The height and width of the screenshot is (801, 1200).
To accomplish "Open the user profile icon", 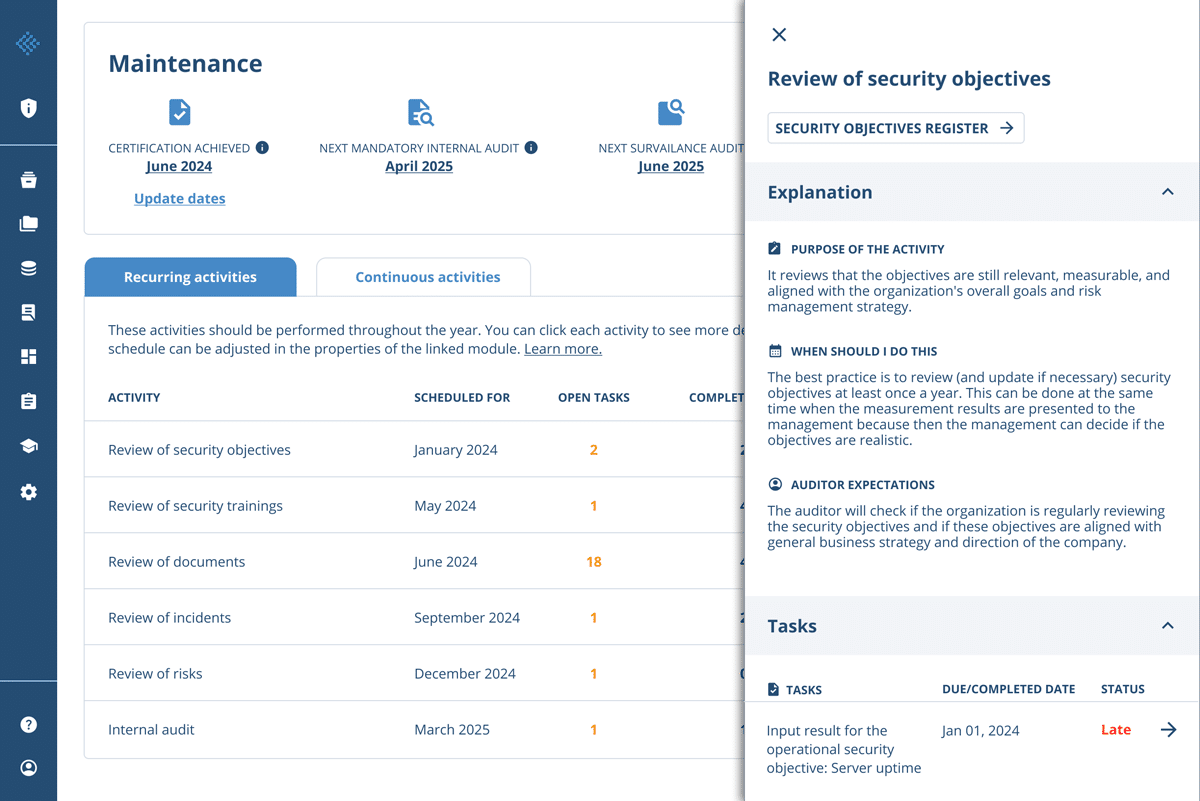I will (x=28, y=768).
